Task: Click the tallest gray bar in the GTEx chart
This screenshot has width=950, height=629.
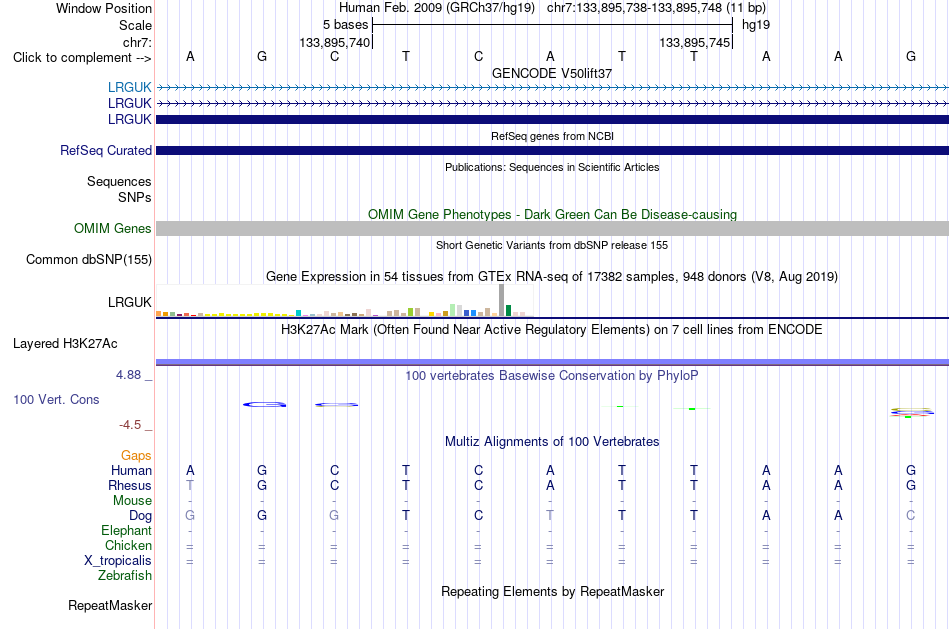Action: pyautogui.click(x=502, y=300)
